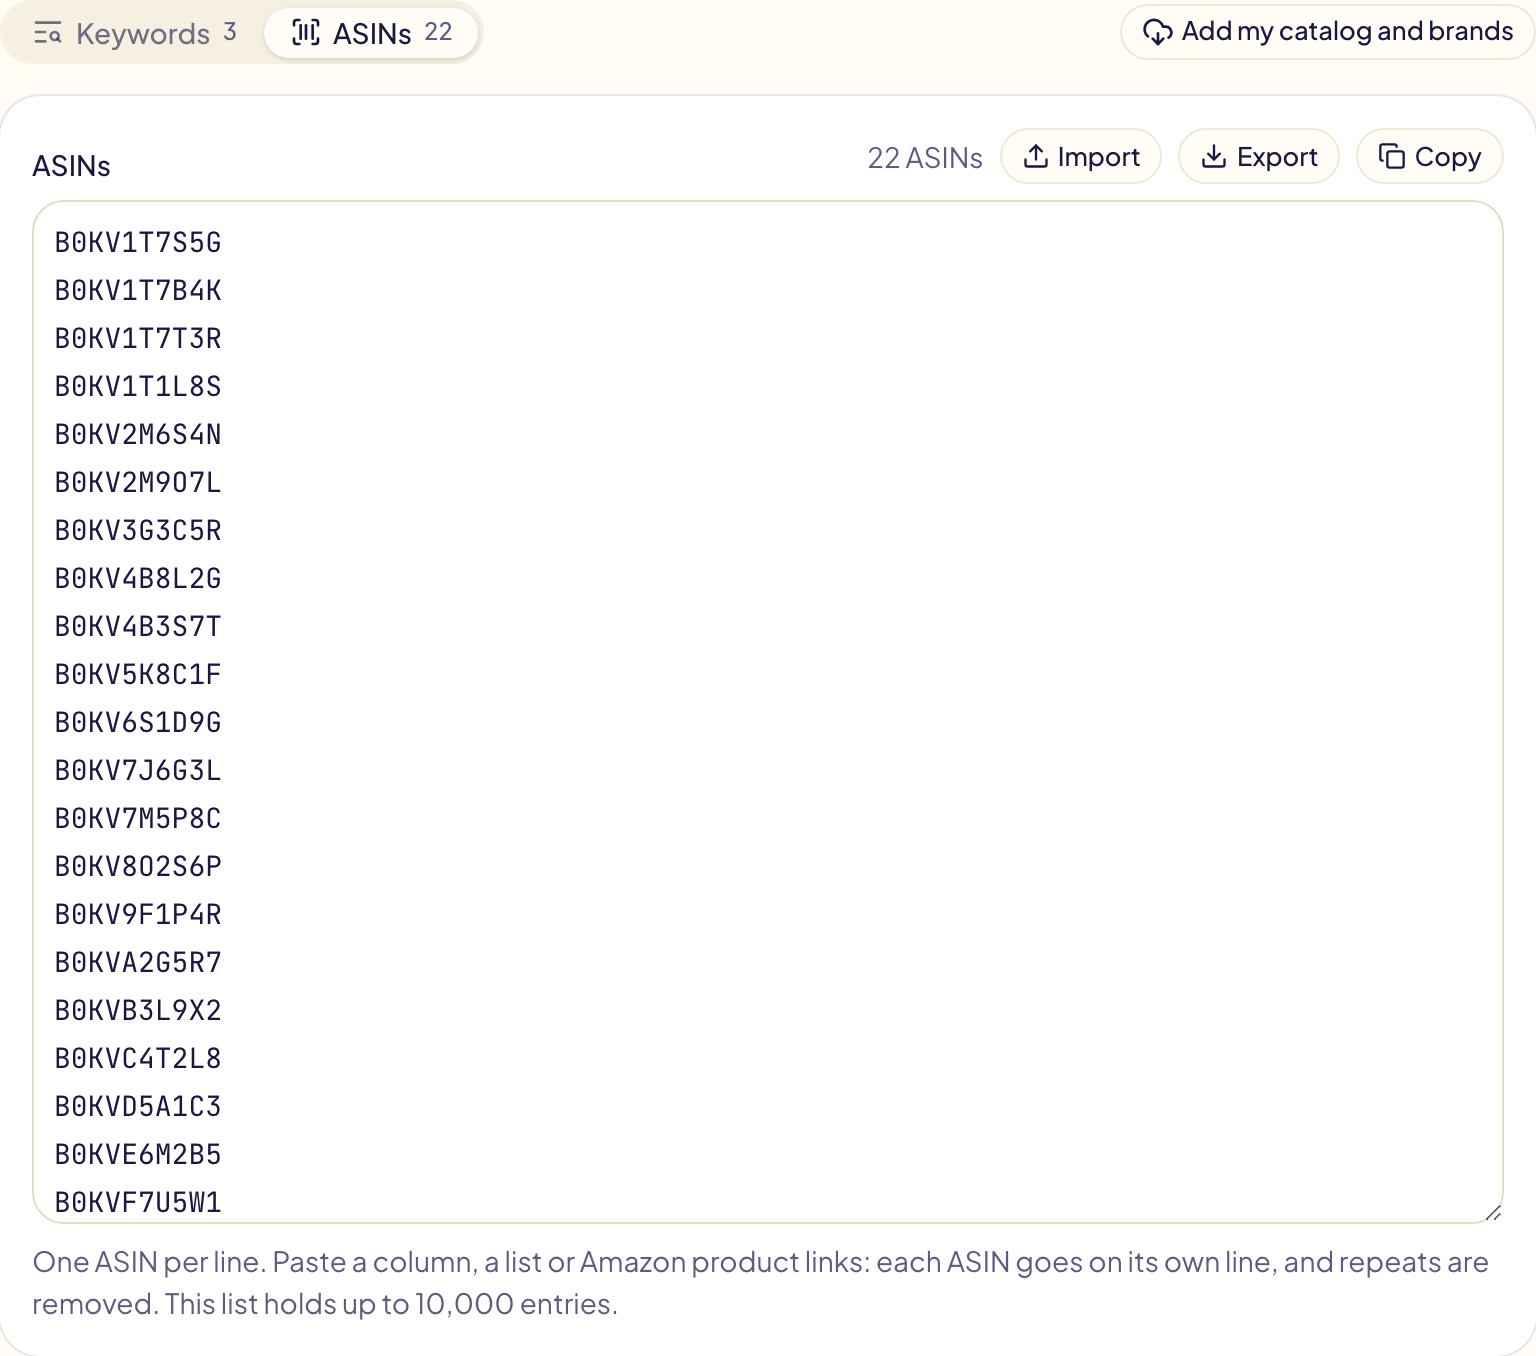Click the B0KV9F1P4R entry
The width and height of the screenshot is (1536, 1356).
[x=138, y=915]
